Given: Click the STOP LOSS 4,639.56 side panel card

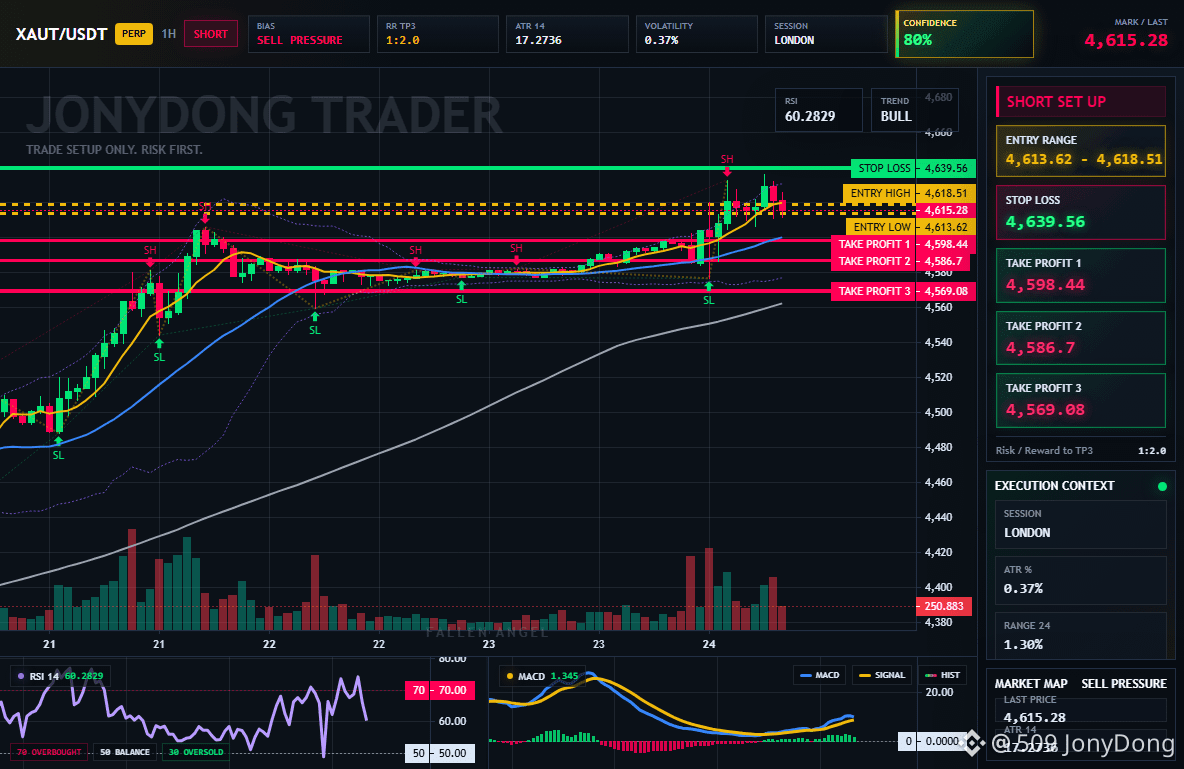Looking at the screenshot, I should [x=1081, y=212].
